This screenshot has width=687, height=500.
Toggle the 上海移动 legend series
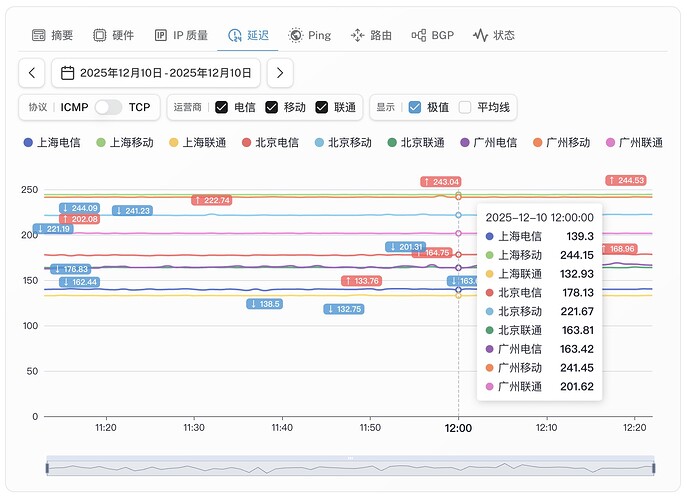click(125, 142)
